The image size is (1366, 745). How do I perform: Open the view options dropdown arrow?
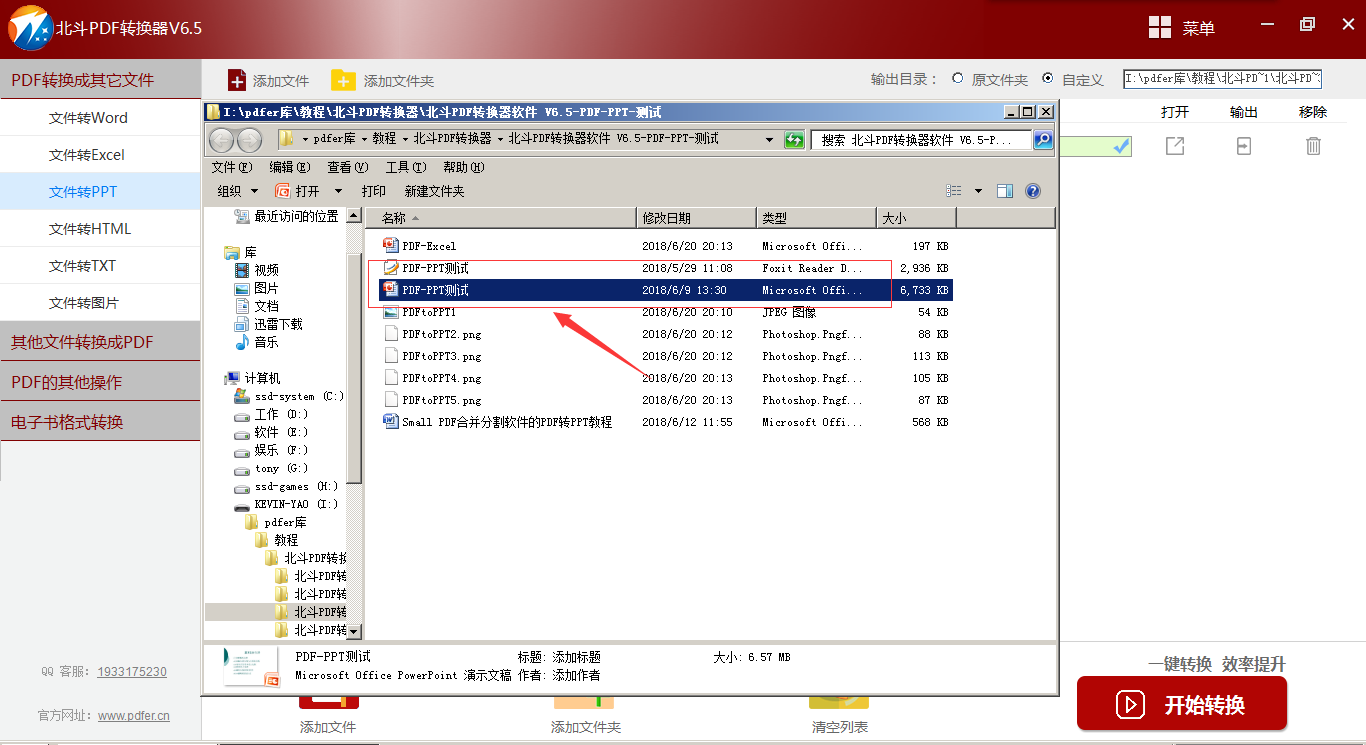pyautogui.click(x=978, y=191)
